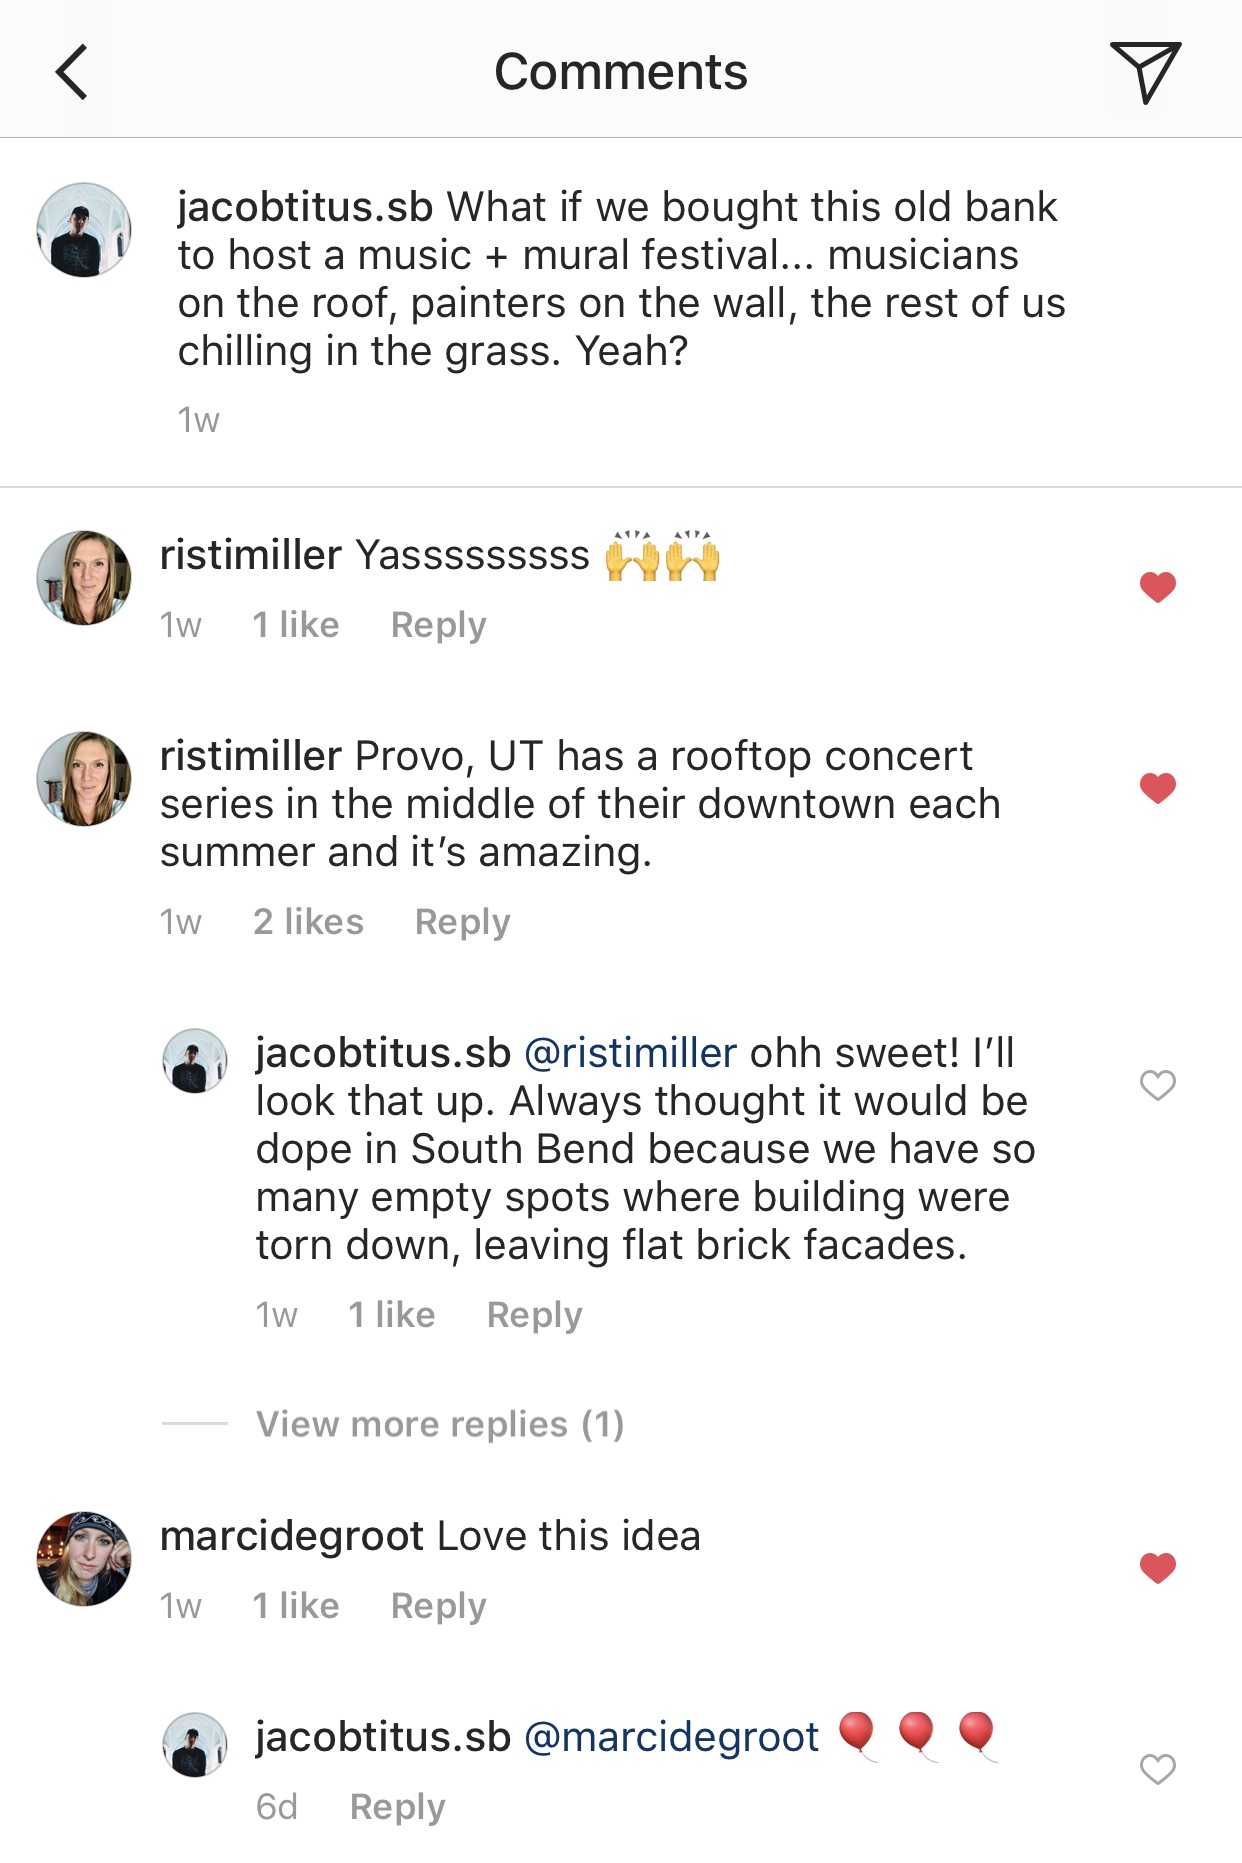Open marcidegroot's profile picture
This screenshot has width=1242, height=1863.
click(84, 1559)
